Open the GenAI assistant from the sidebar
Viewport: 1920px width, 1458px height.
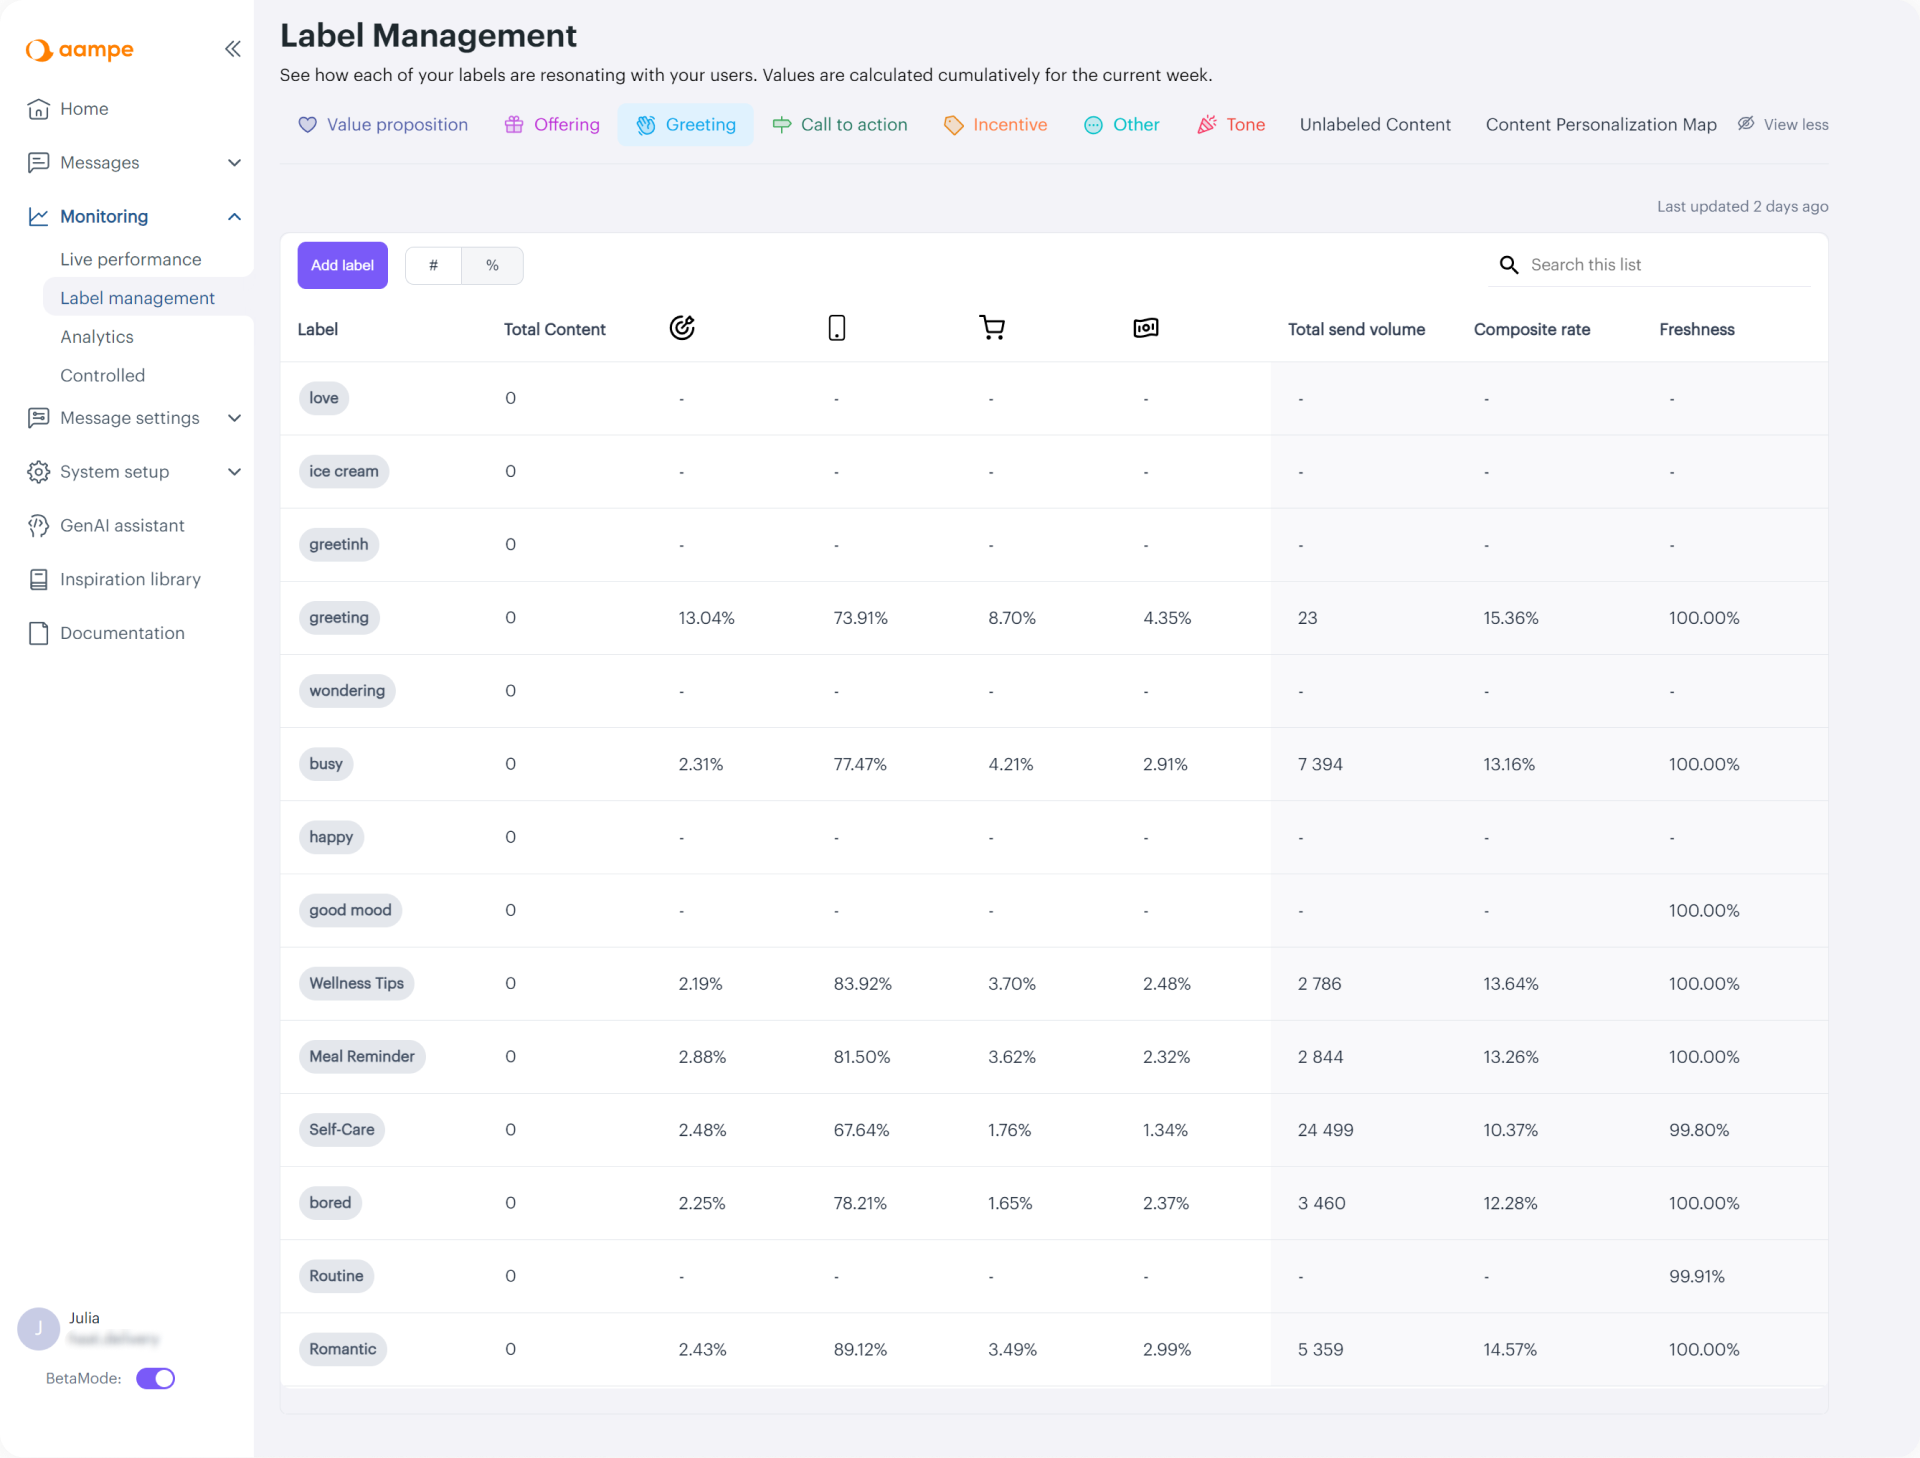click(x=121, y=525)
